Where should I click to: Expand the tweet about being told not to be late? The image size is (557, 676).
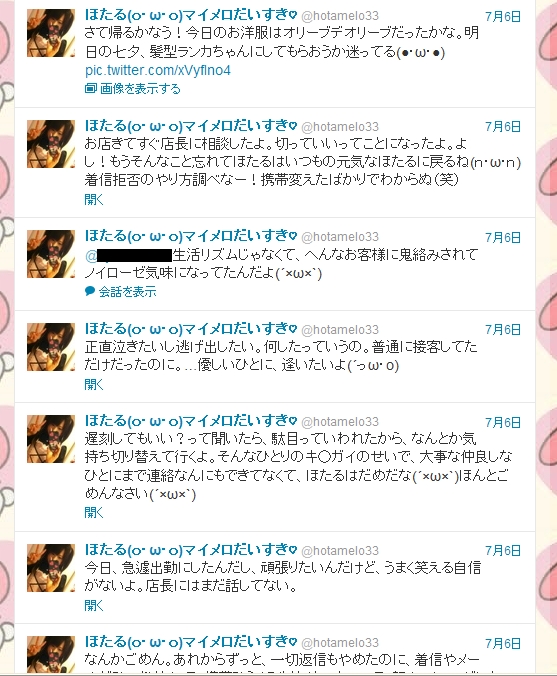pos(94,513)
